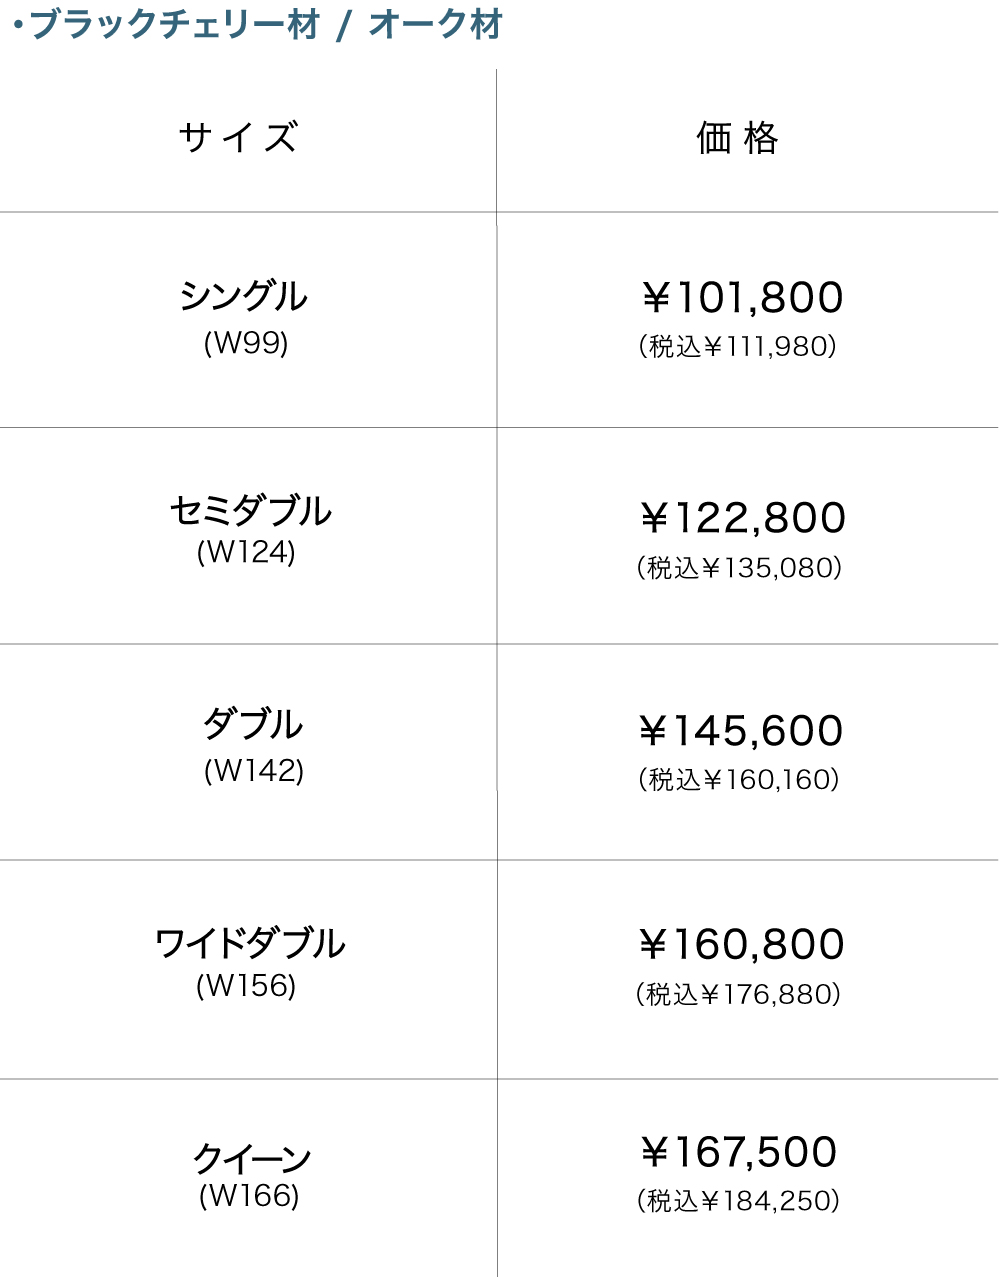This screenshot has height=1277, width=1000.
Task: Click the サイズ column header
Action: point(238,137)
